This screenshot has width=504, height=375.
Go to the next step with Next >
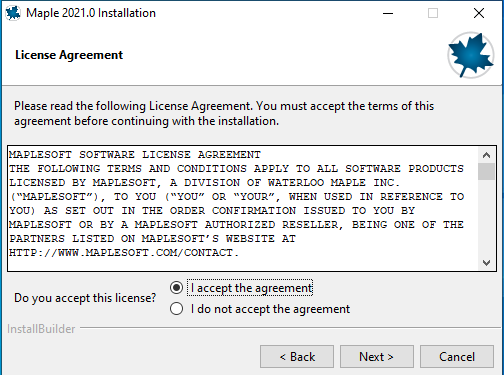coord(377,357)
